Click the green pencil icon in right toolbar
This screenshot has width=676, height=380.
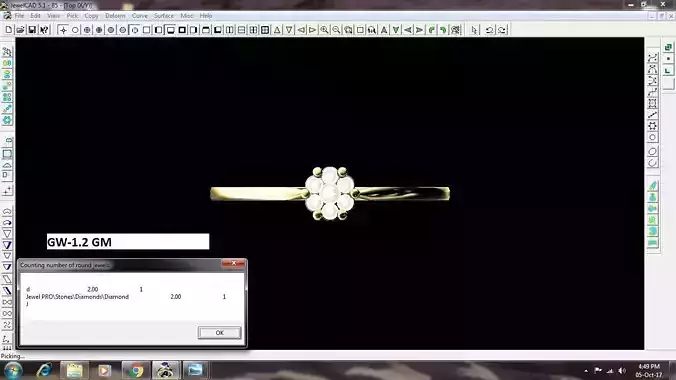click(653, 186)
